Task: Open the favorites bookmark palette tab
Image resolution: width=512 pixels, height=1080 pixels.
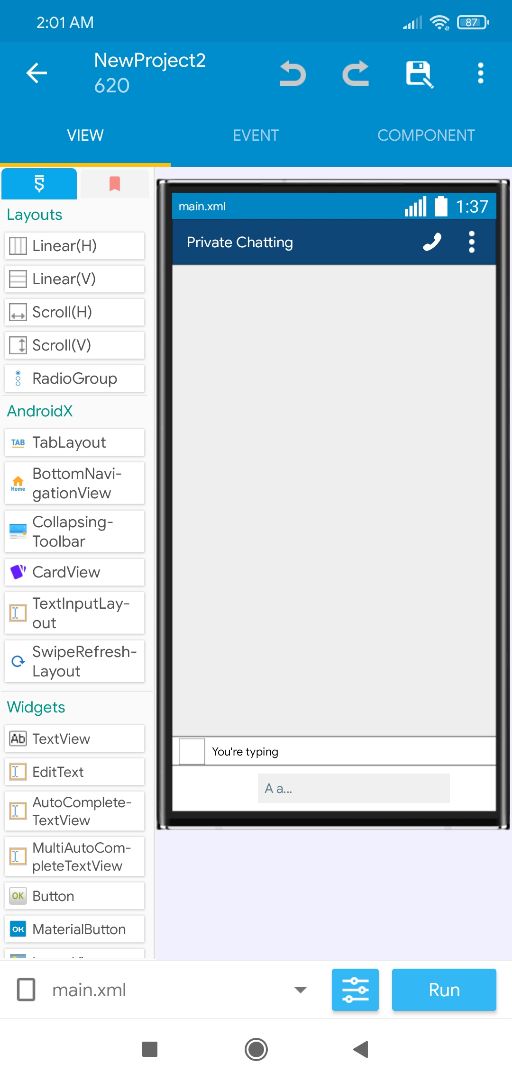Action: click(x=114, y=183)
